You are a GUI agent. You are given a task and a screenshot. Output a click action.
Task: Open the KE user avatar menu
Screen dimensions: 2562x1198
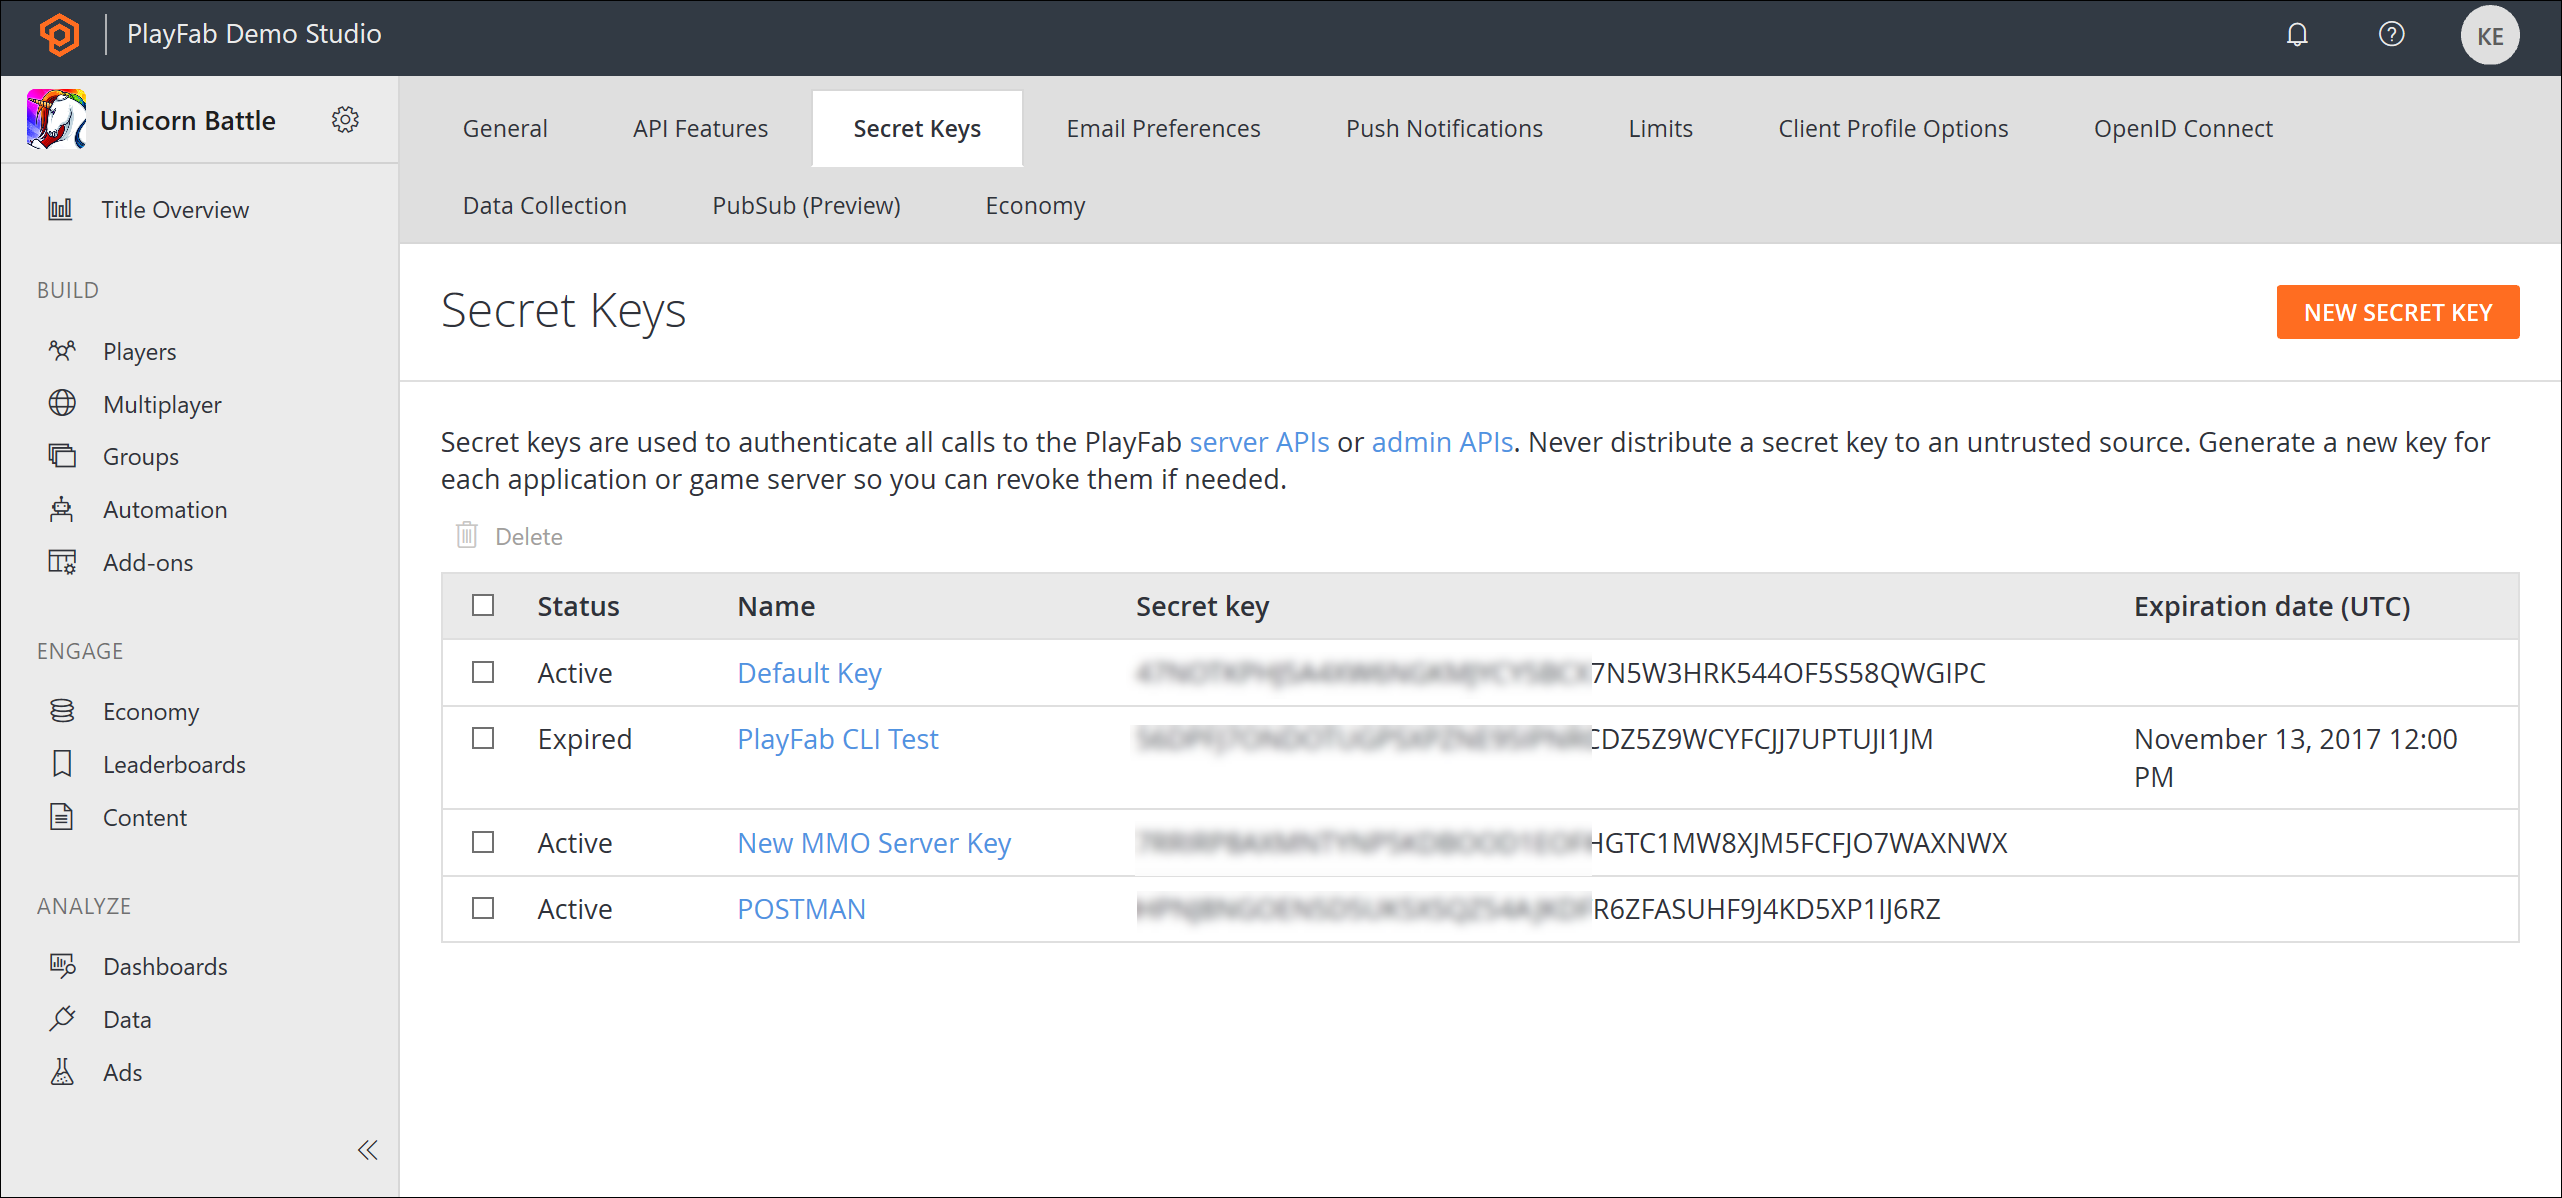click(x=2489, y=36)
